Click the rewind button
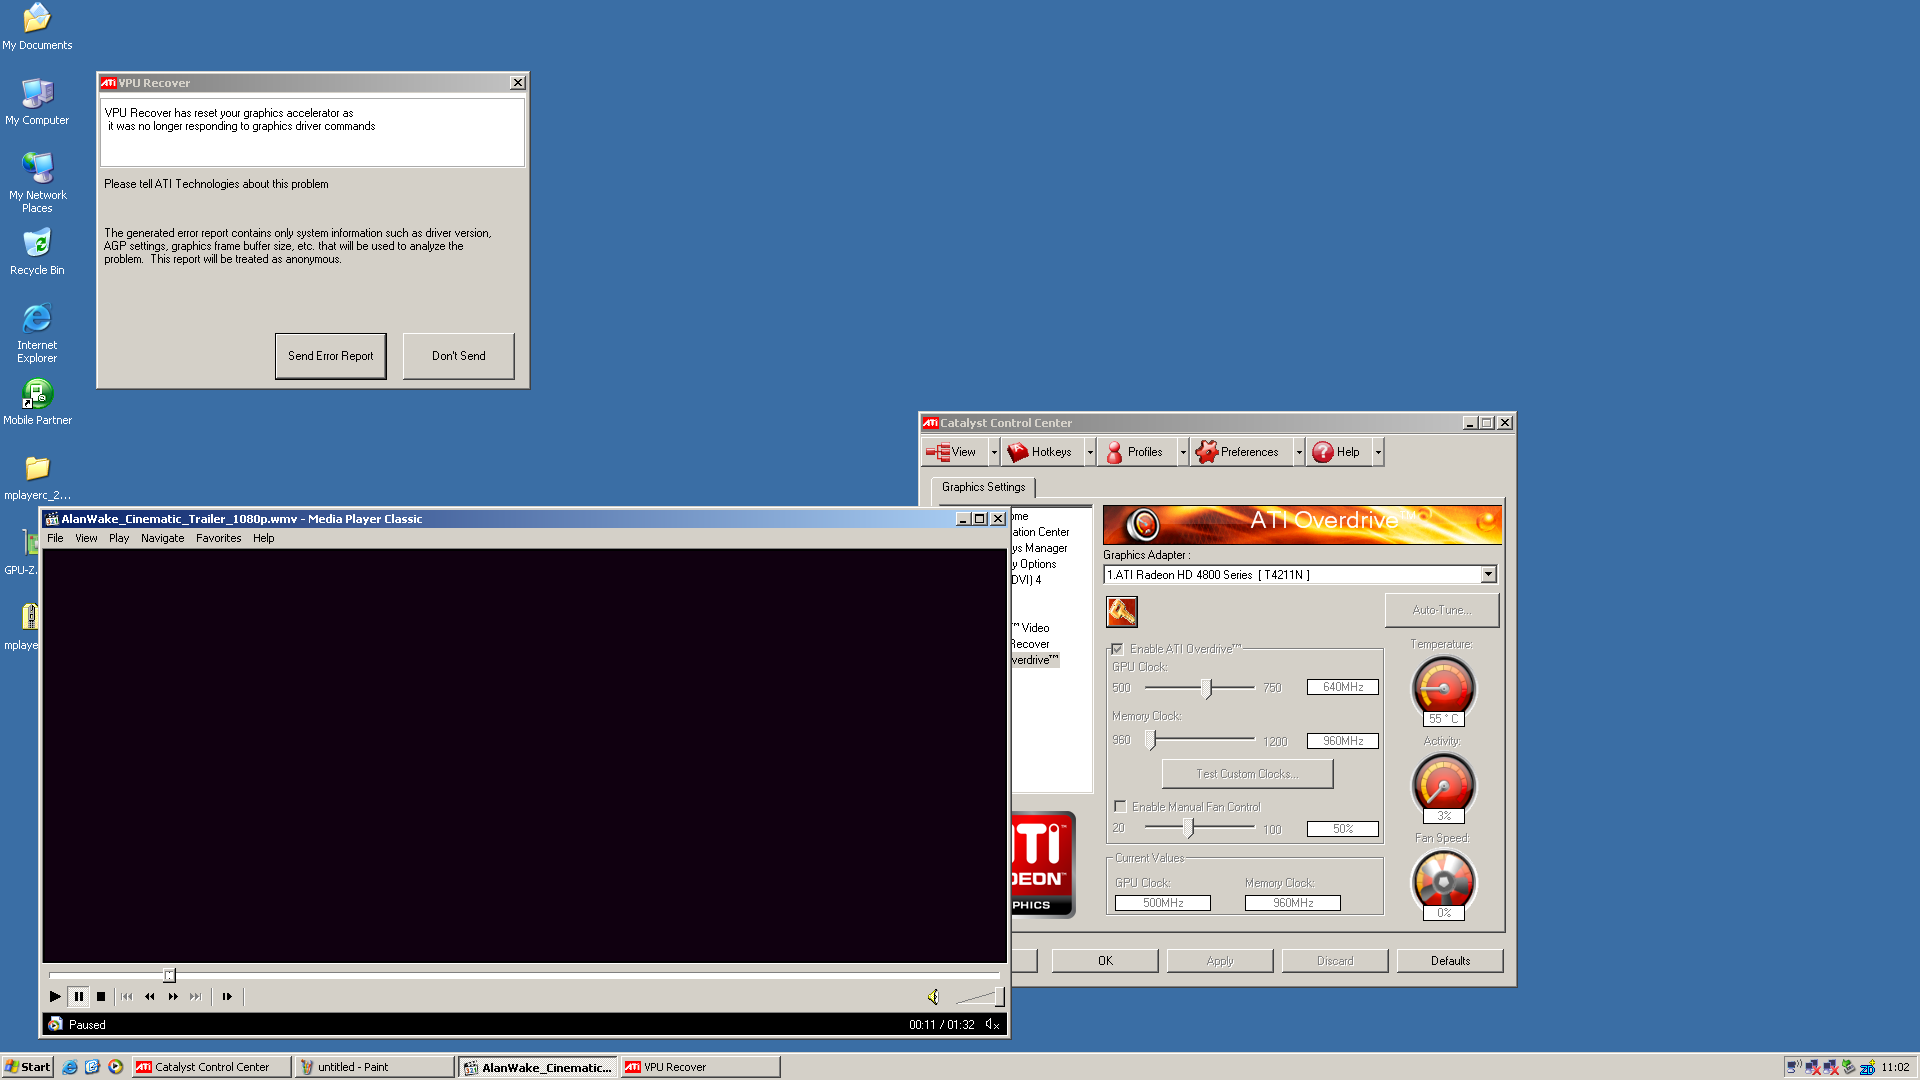 [x=150, y=996]
